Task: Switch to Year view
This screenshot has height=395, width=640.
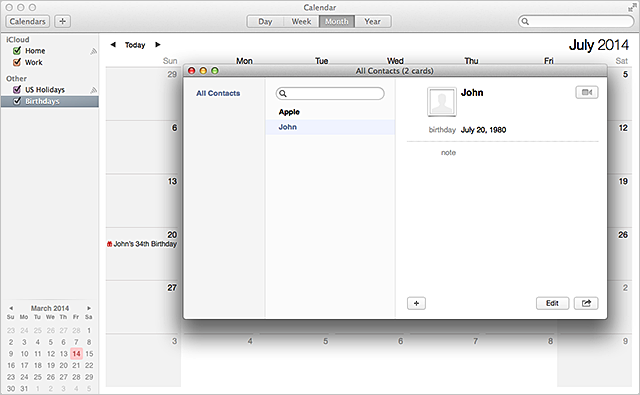Action: point(373,21)
